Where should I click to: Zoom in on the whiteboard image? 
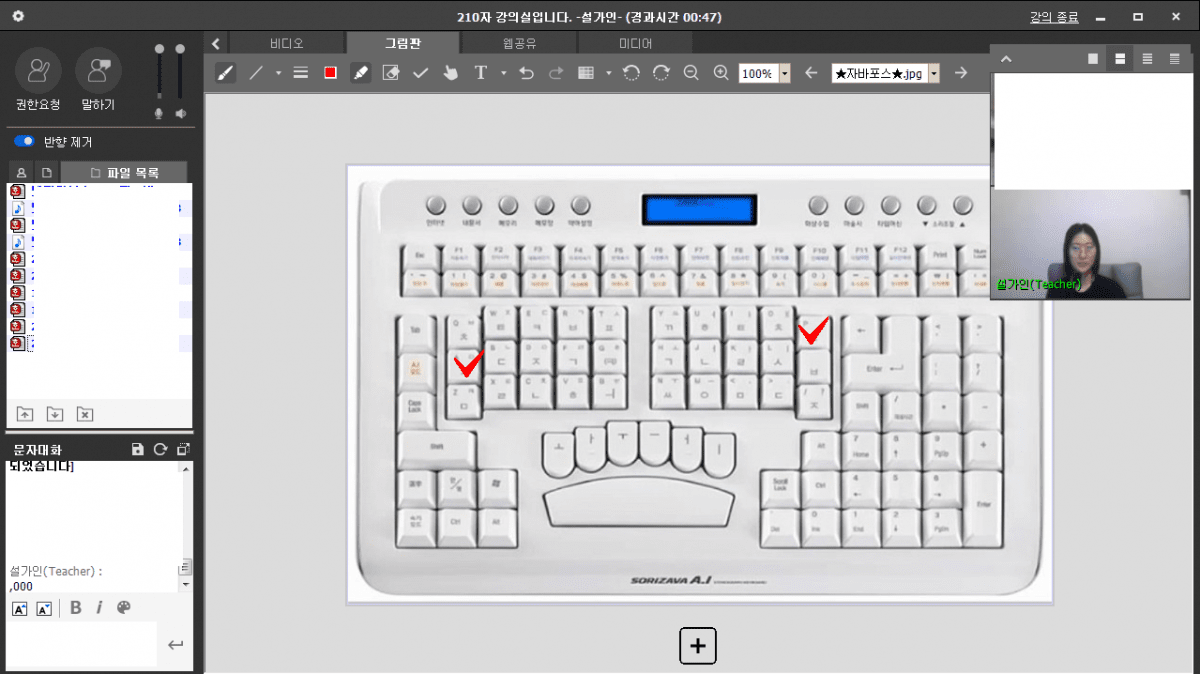[721, 73]
